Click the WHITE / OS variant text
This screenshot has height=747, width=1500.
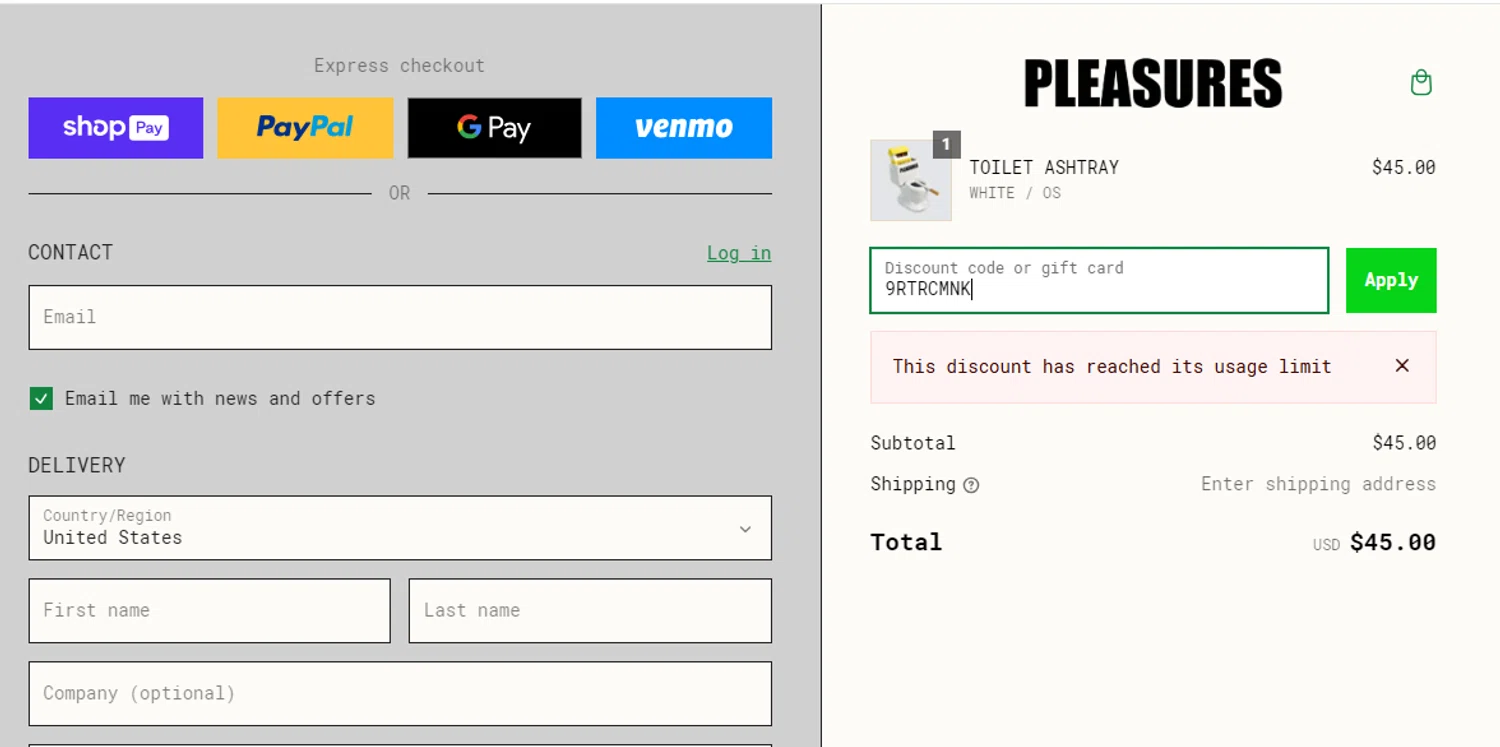1015,193
